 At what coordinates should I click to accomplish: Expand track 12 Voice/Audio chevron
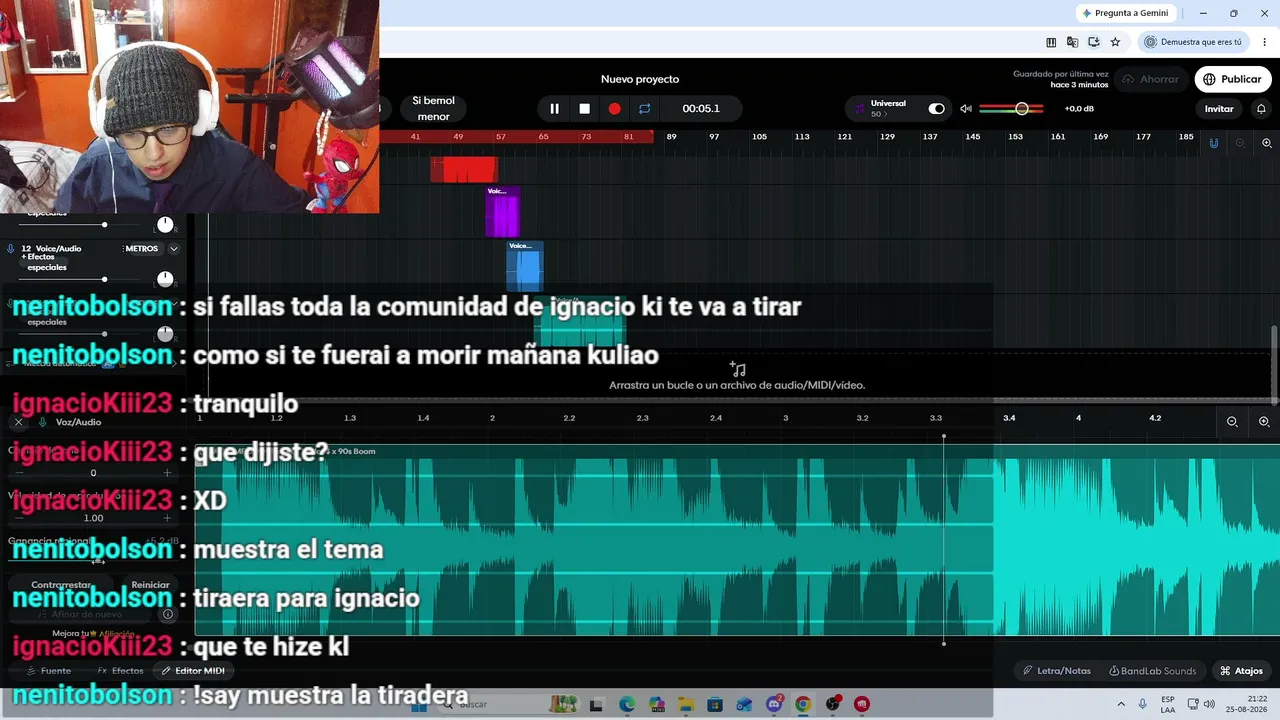pos(174,249)
